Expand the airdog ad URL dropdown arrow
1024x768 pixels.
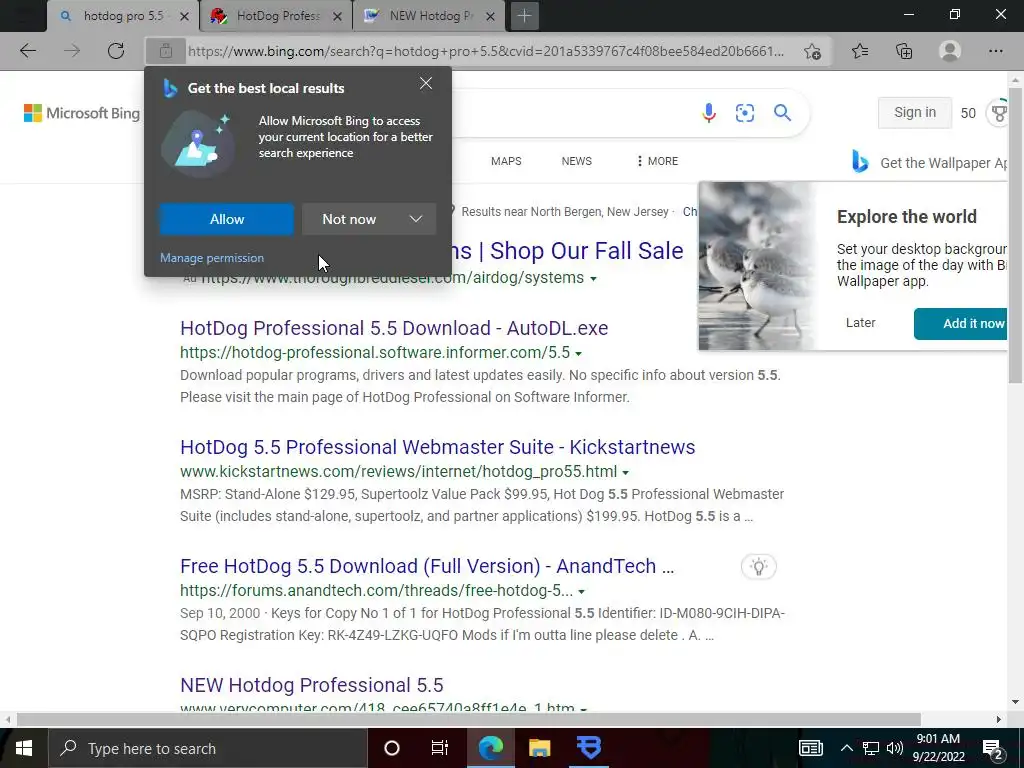593,279
